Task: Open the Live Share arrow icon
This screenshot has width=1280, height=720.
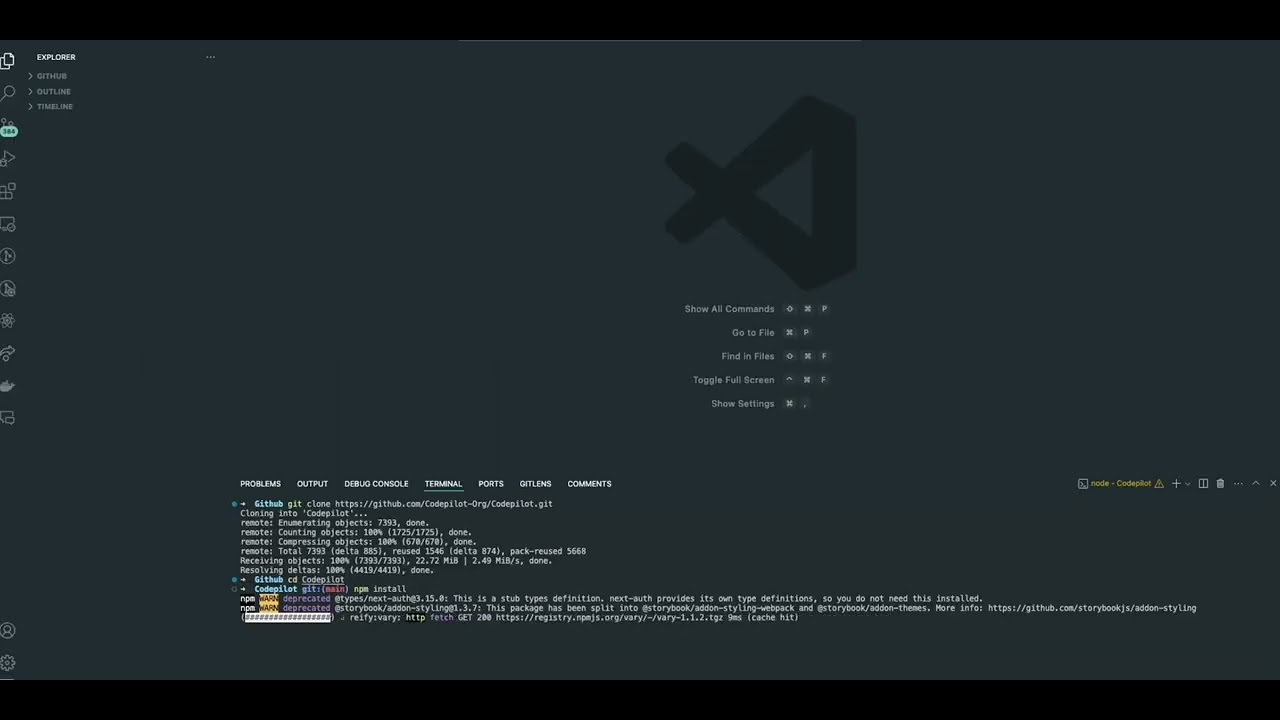Action: 8,354
